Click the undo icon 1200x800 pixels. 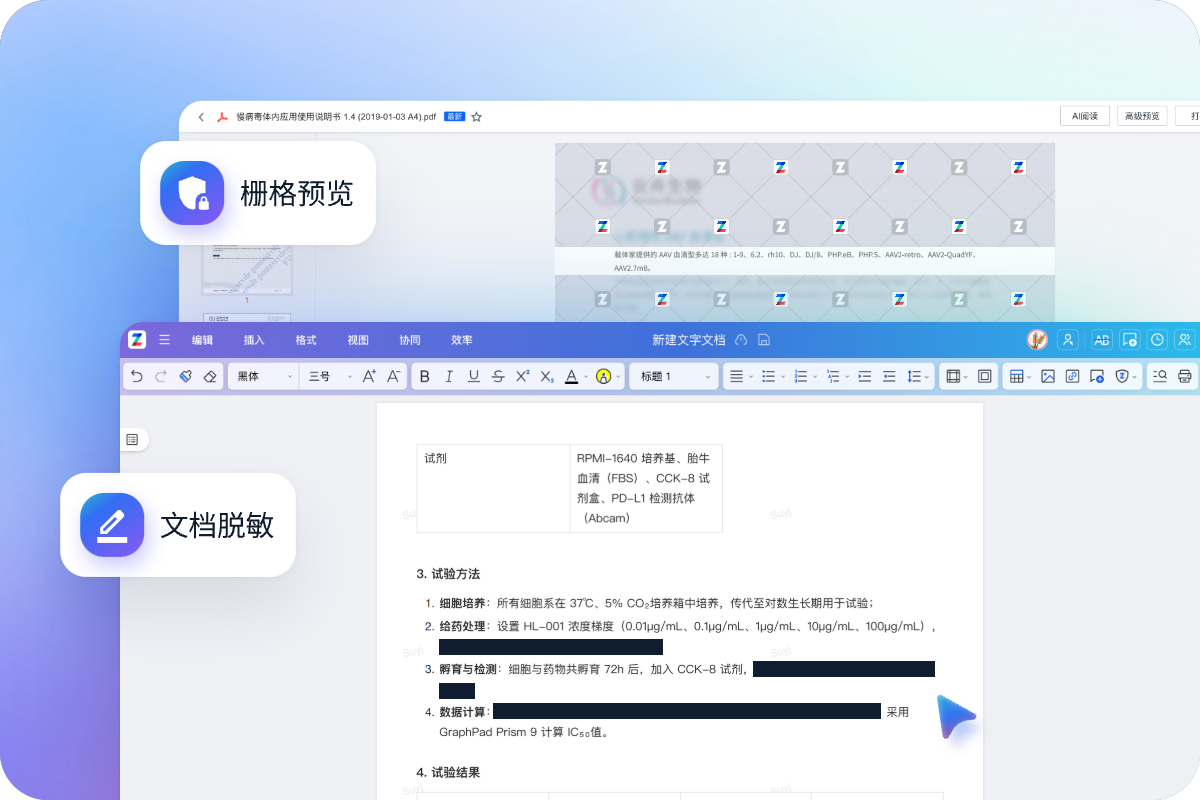pyautogui.click(x=138, y=376)
